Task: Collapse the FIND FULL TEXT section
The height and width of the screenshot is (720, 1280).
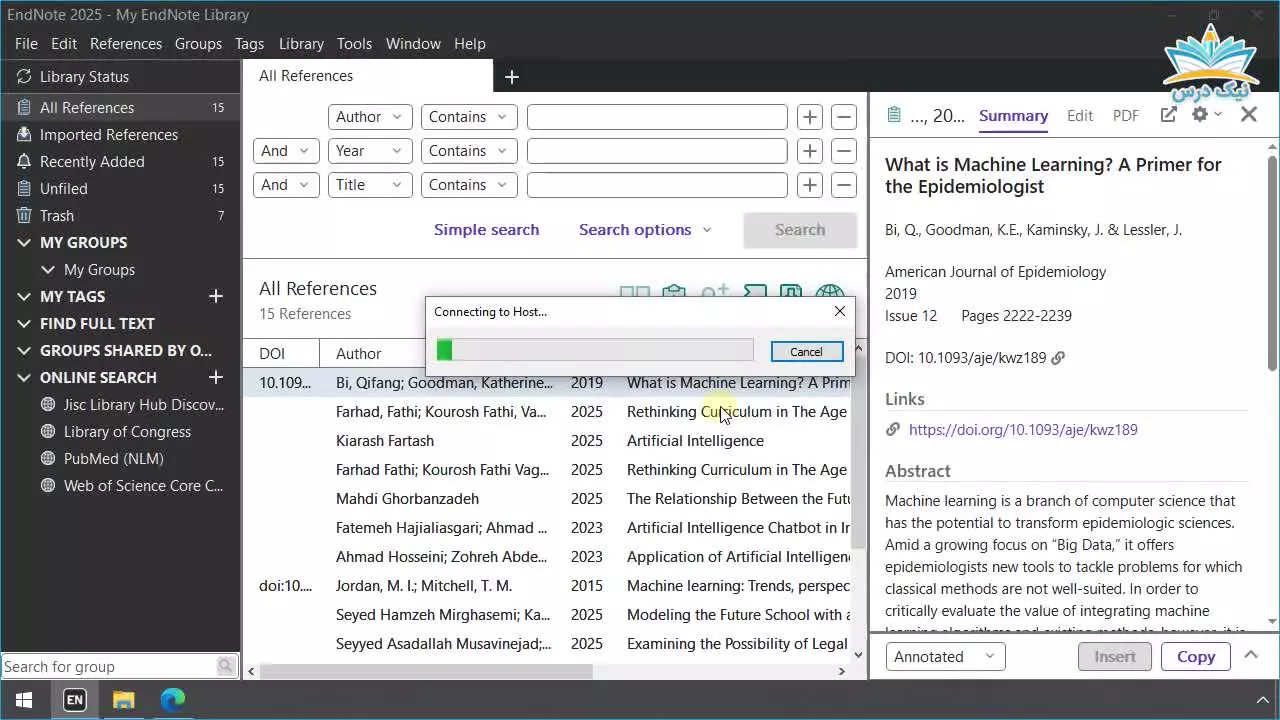Action: click(24, 324)
